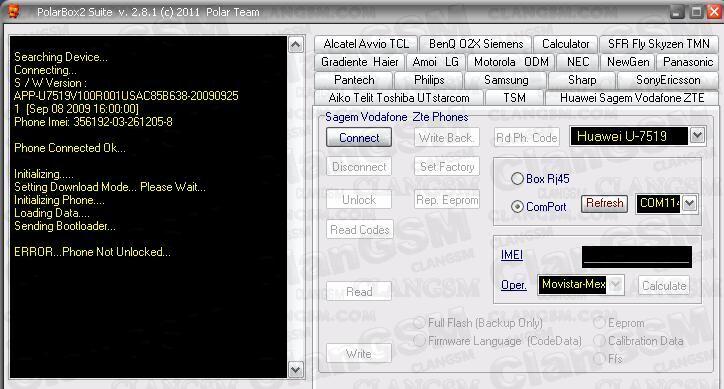This screenshot has height=389, width=724.
Task: Click the Connect button
Action: click(359, 138)
